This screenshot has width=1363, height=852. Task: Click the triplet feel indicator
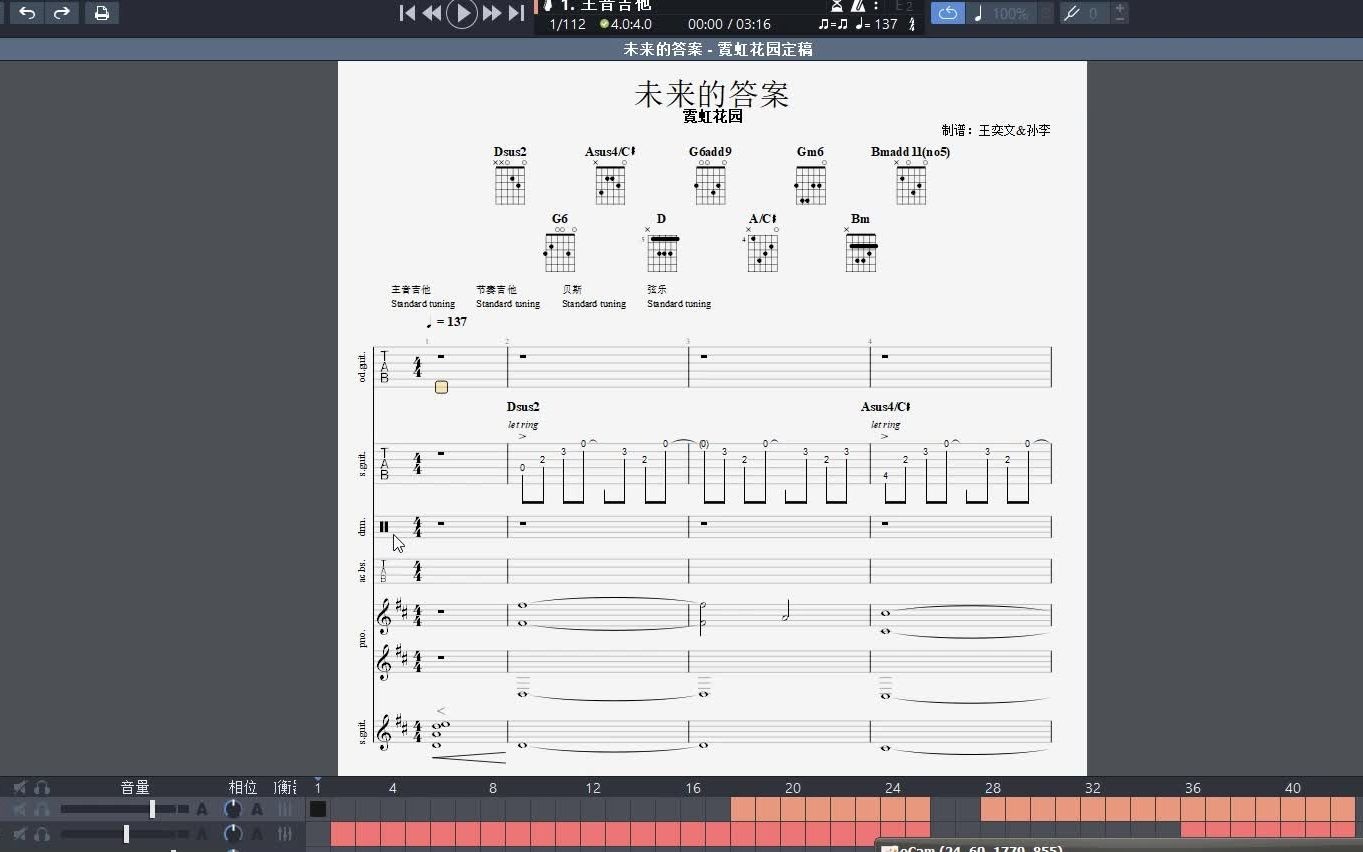tap(832, 24)
